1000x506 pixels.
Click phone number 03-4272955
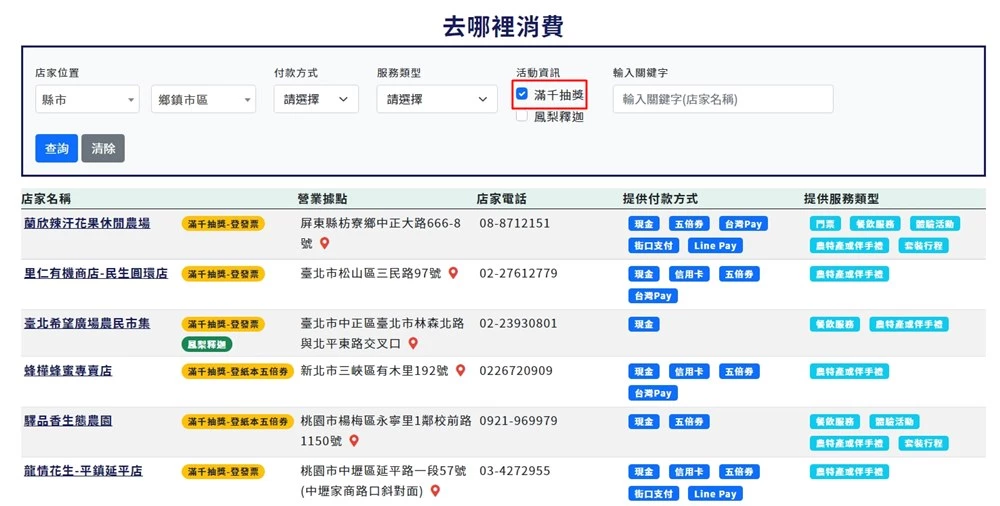tap(515, 471)
